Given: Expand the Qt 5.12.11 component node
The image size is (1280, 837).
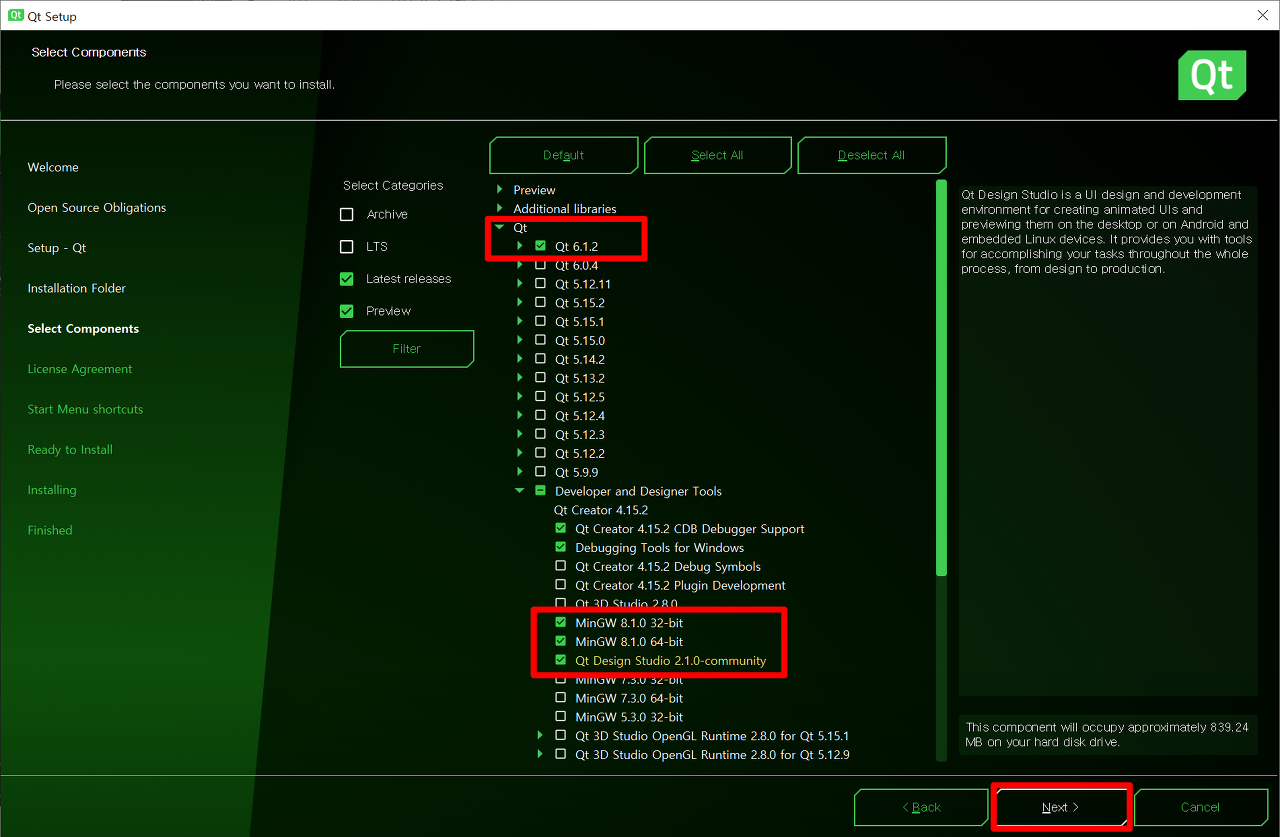Looking at the screenshot, I should [520, 284].
